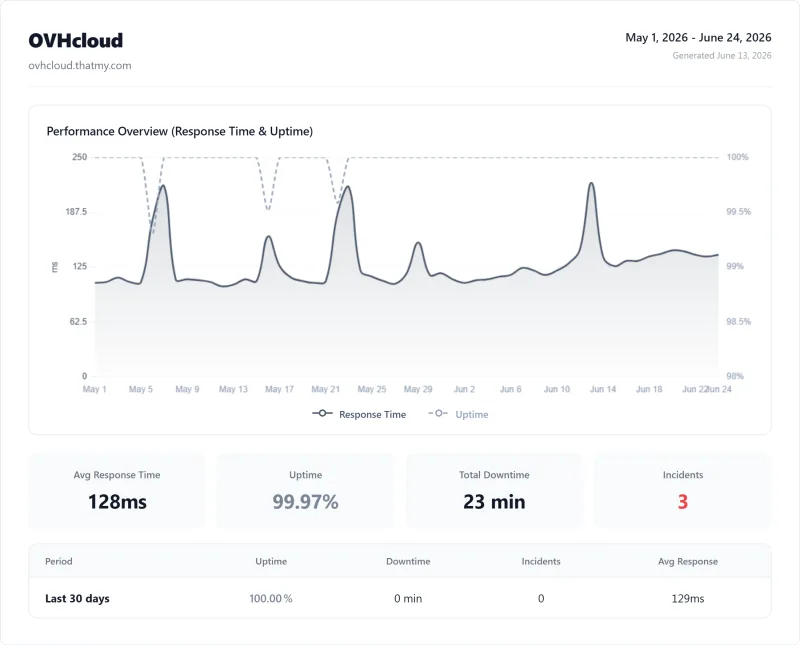The image size is (800, 645).
Task: Select the Last 30 days row
Action: [x=400, y=598]
